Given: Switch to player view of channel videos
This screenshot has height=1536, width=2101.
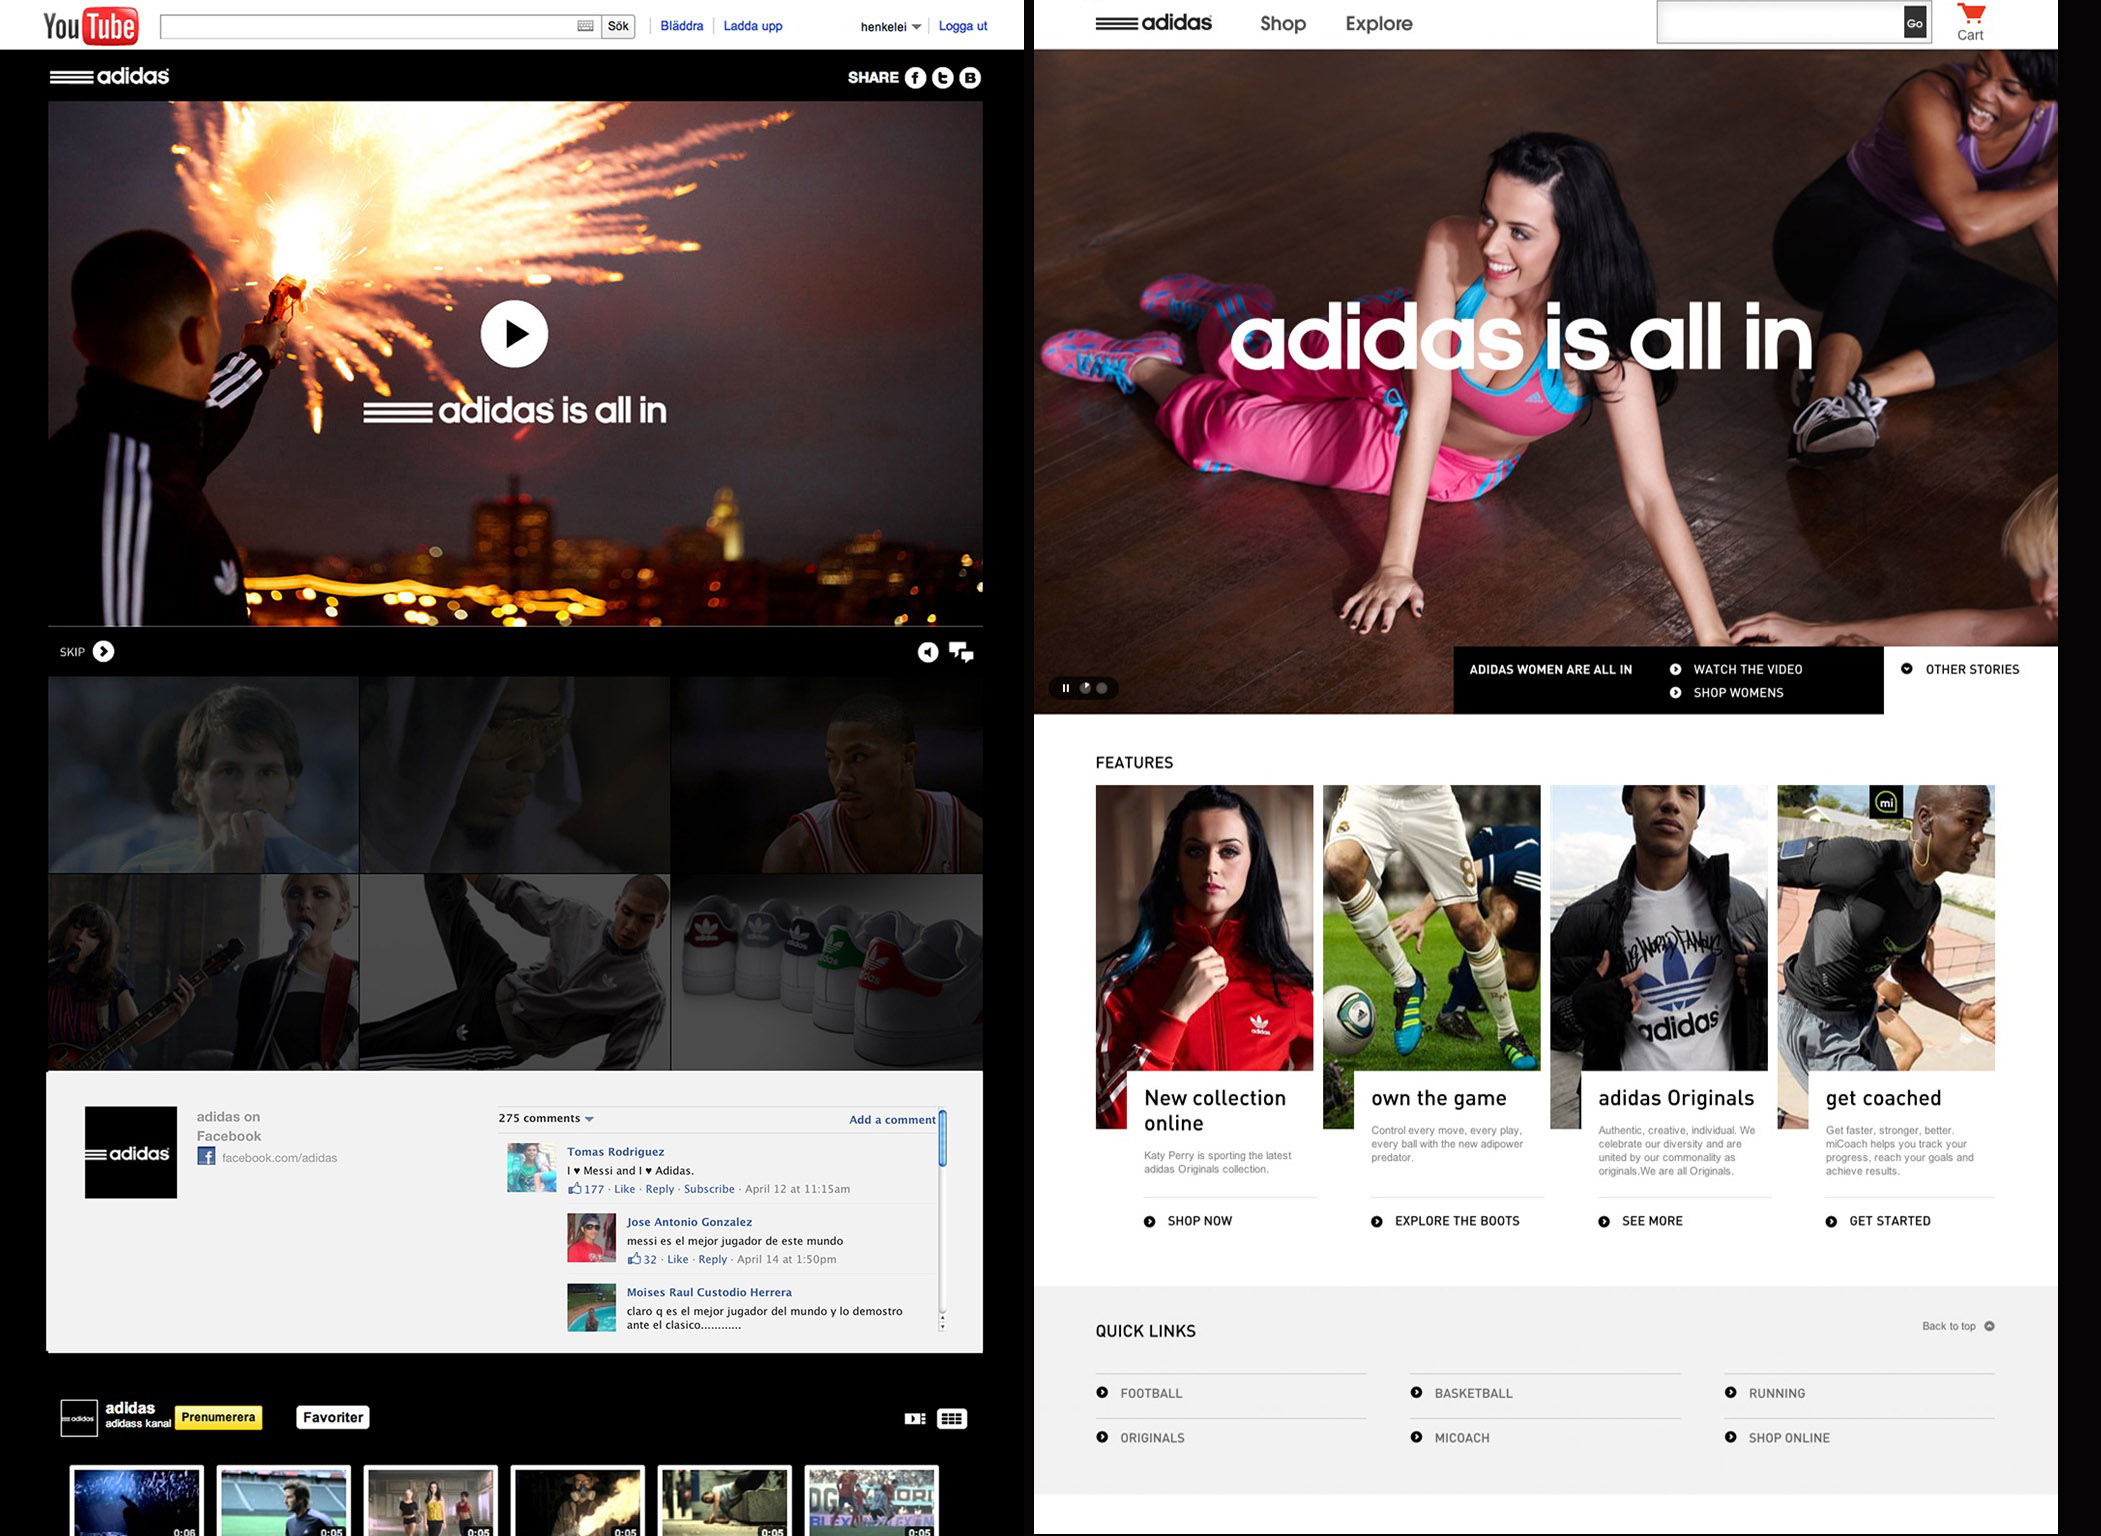Looking at the screenshot, I should tap(914, 1418).
